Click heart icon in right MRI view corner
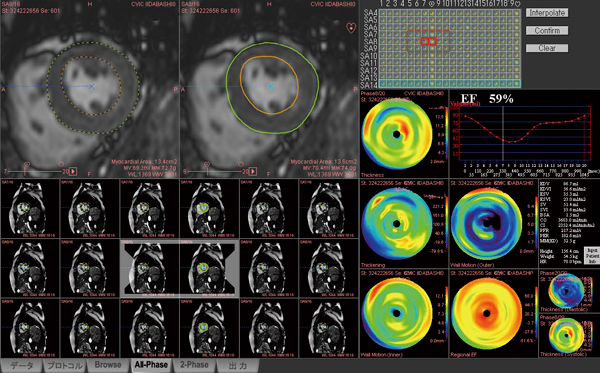 point(351,28)
